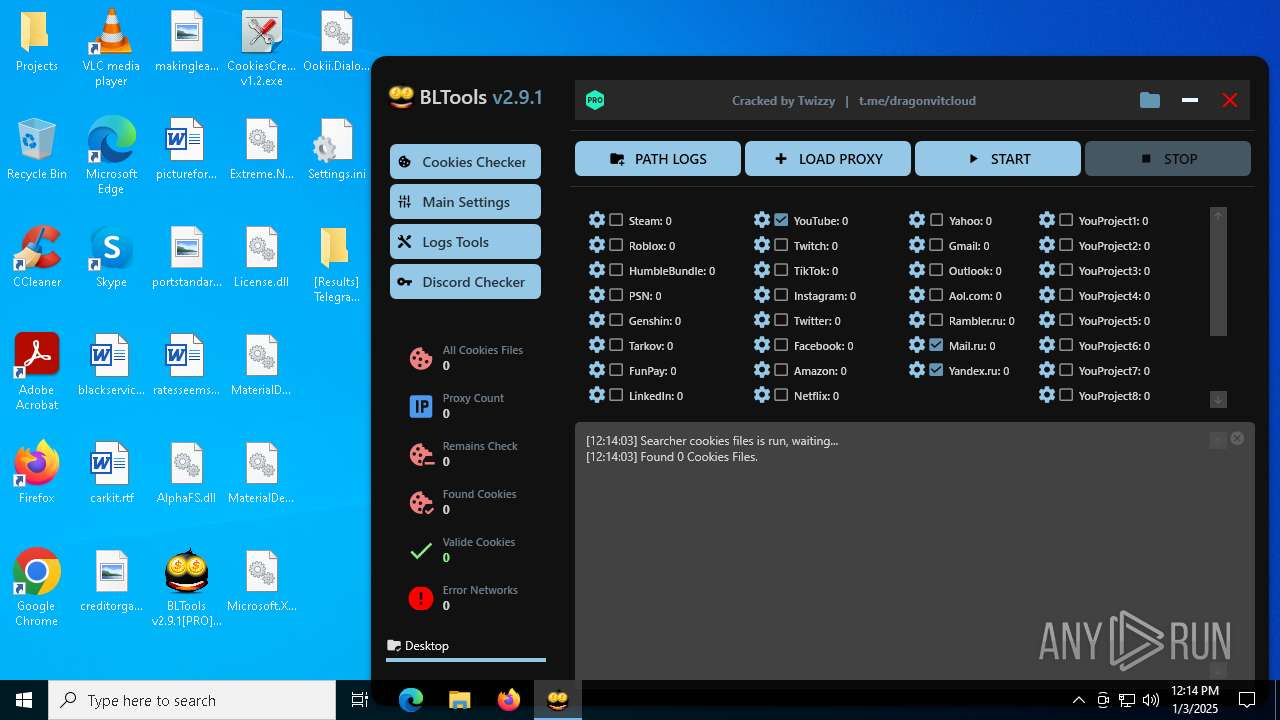Viewport: 1280px width, 720px height.
Task: Open settings gear for Netflix
Action: click(762, 395)
